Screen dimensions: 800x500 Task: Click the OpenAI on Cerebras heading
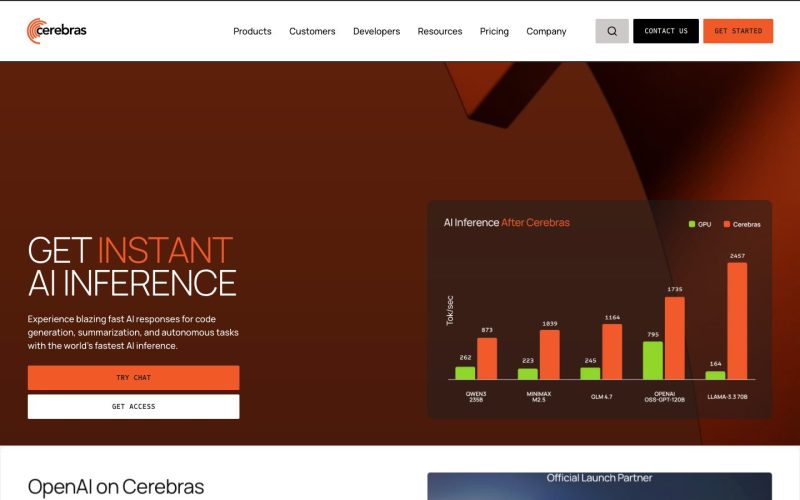coord(116,487)
